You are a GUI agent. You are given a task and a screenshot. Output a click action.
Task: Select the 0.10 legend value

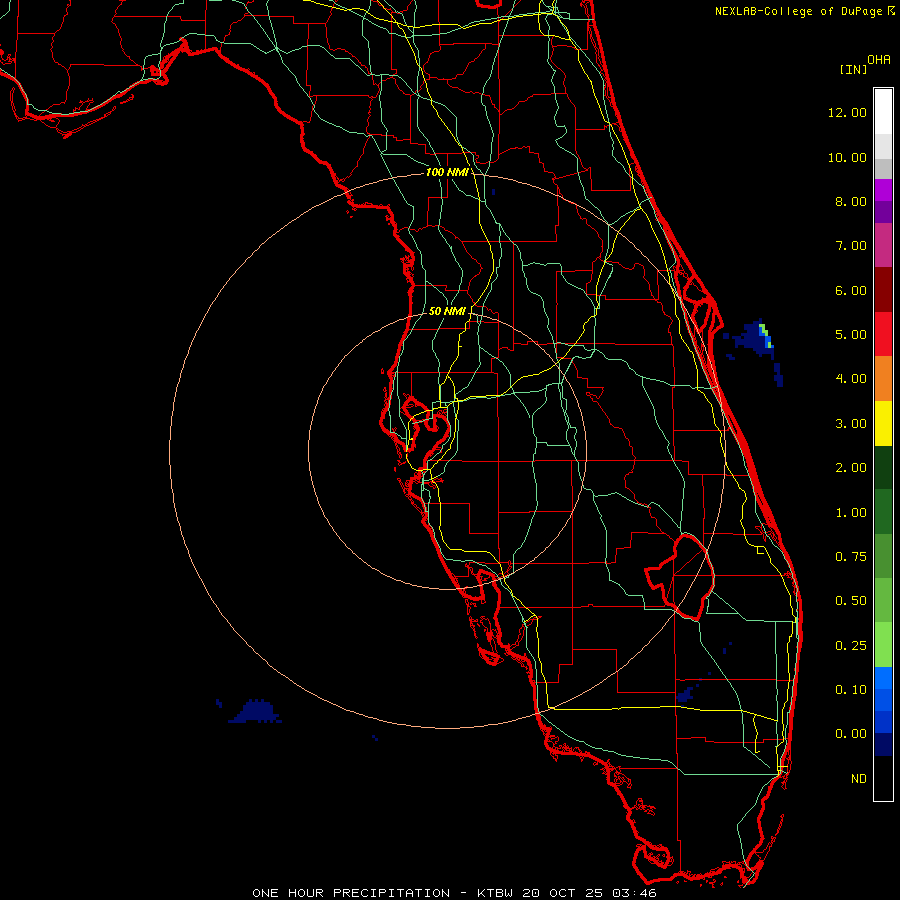[850, 690]
